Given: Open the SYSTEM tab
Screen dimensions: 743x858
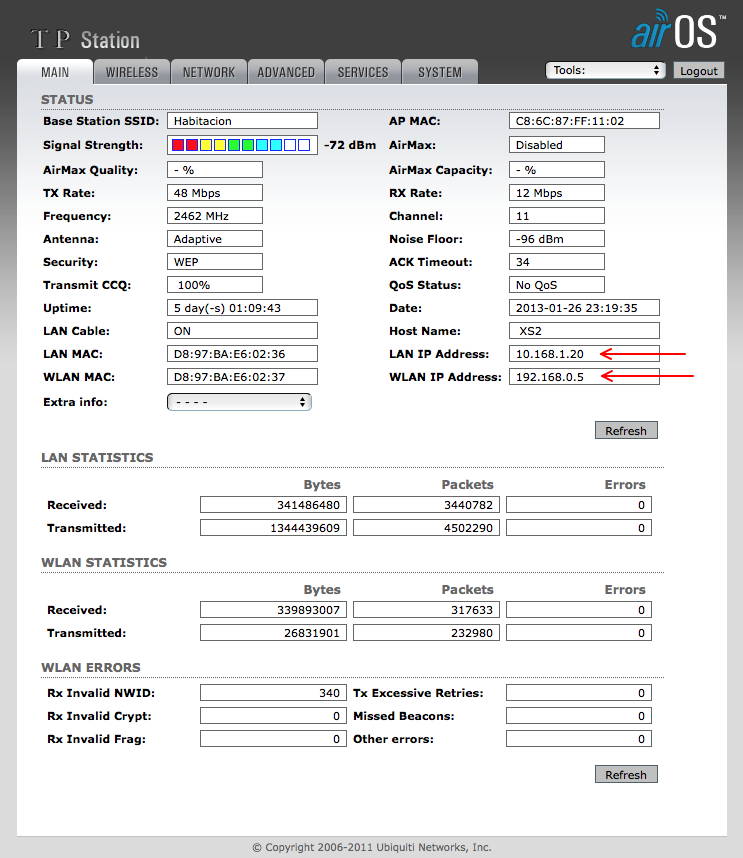Looking at the screenshot, I should tap(440, 72).
